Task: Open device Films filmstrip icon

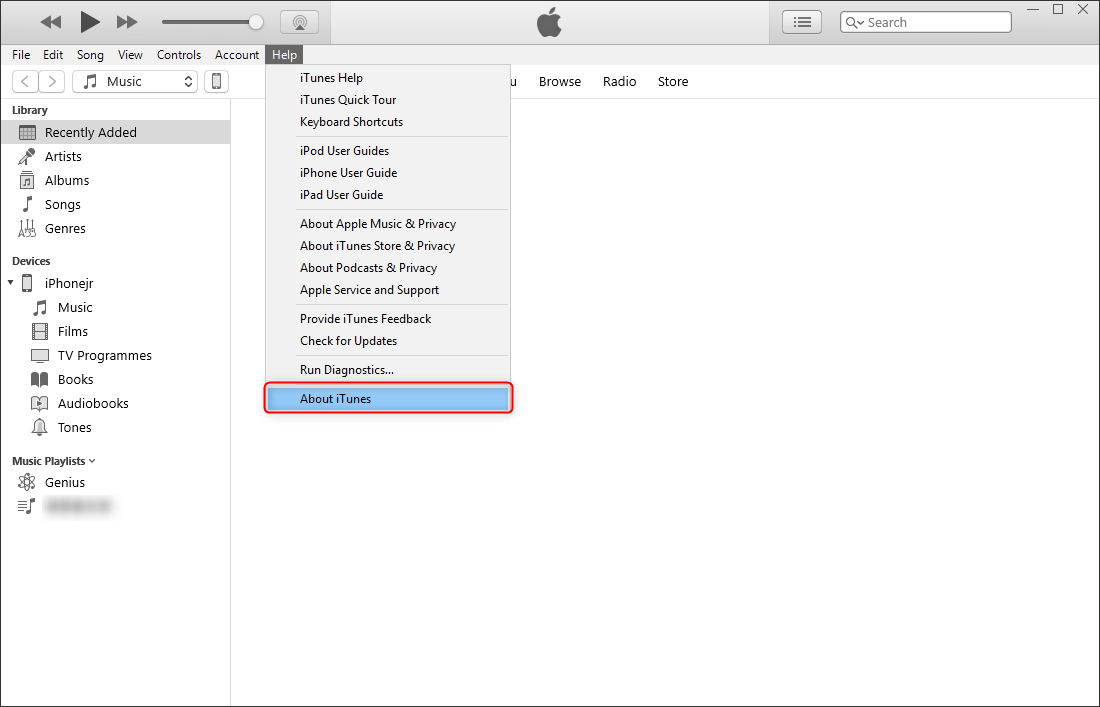Action: coord(40,331)
